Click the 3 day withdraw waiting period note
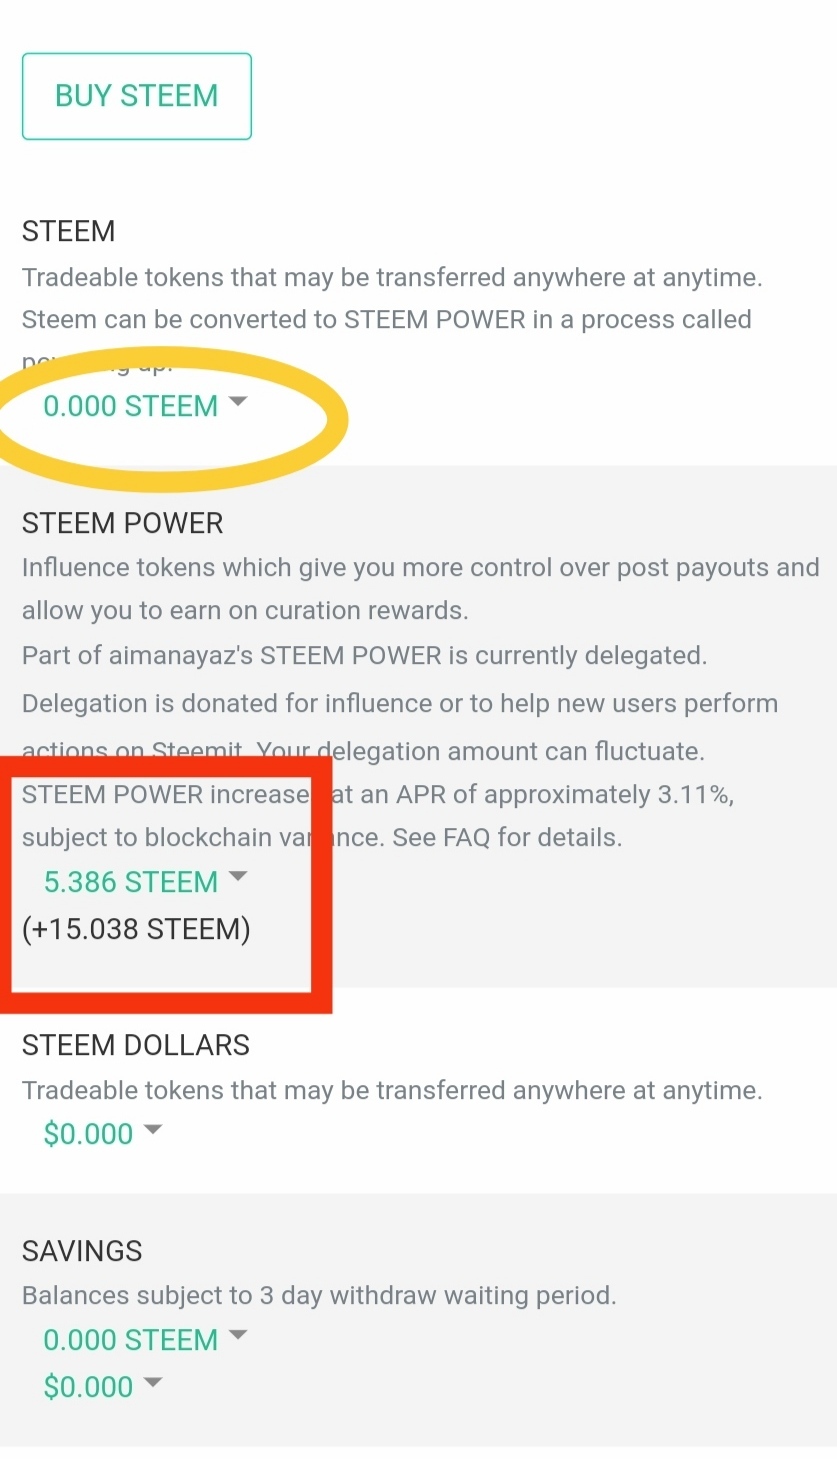 coord(319,1296)
